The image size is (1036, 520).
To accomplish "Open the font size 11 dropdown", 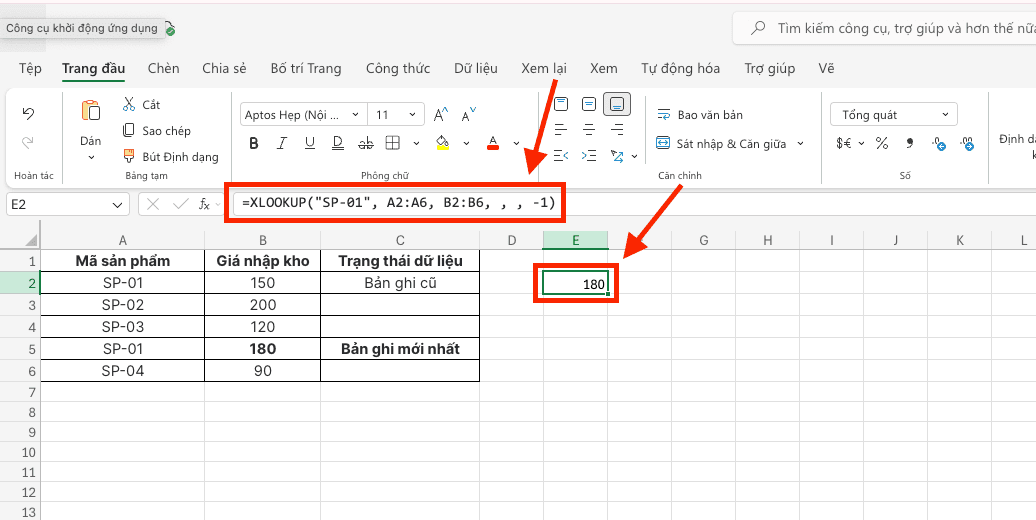I will (412, 115).
